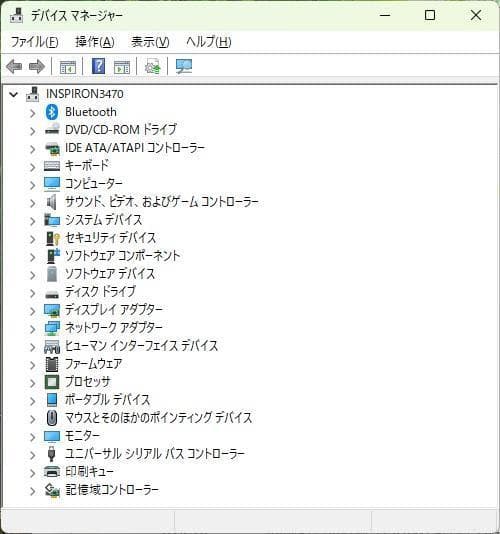This screenshot has height=534, width=500.
Task: Select ヒューマン インターフェイス デバイス label
Action: coord(141,346)
